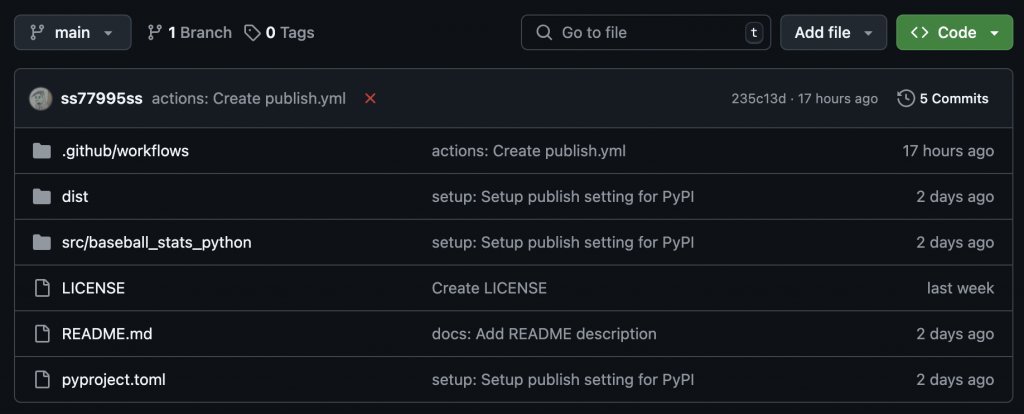Viewport: 1024px width, 414px height.
Task: Click the LICENSE file icon
Action: click(41, 288)
